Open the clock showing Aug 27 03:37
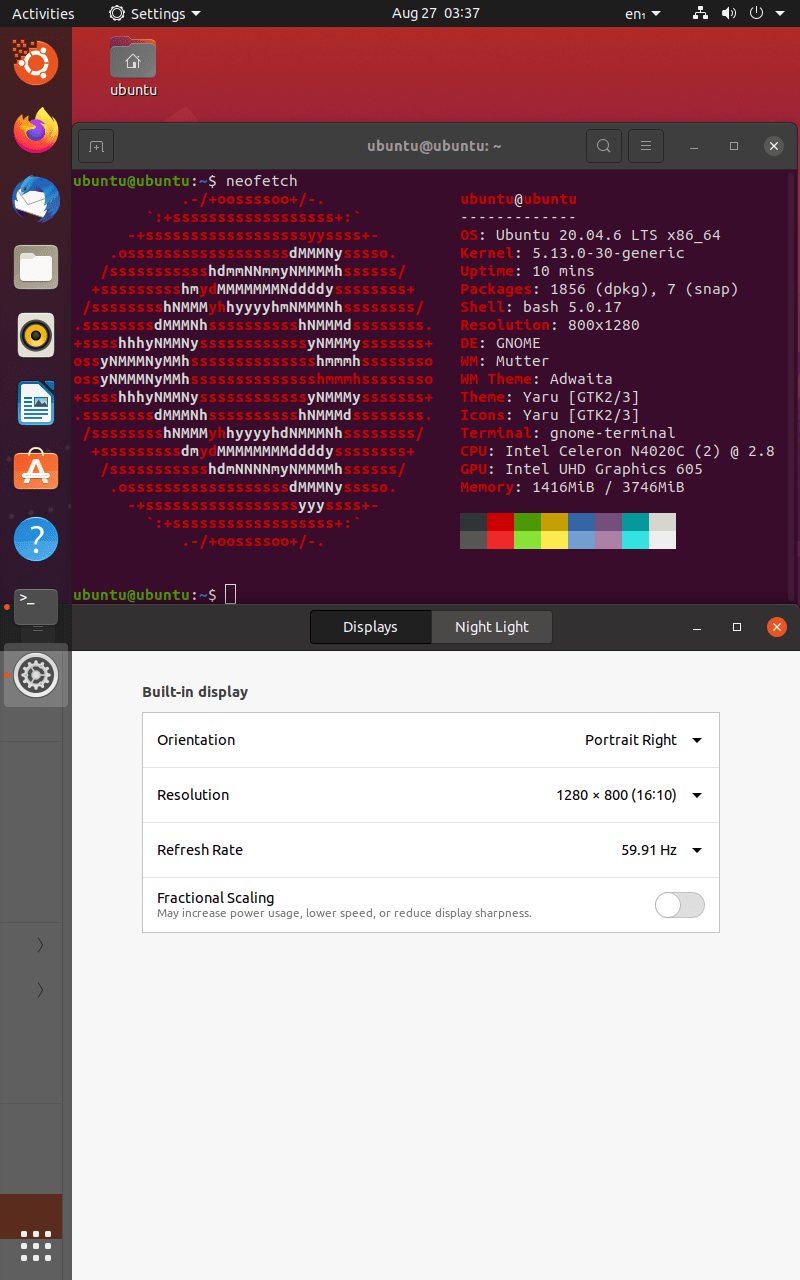 point(436,13)
